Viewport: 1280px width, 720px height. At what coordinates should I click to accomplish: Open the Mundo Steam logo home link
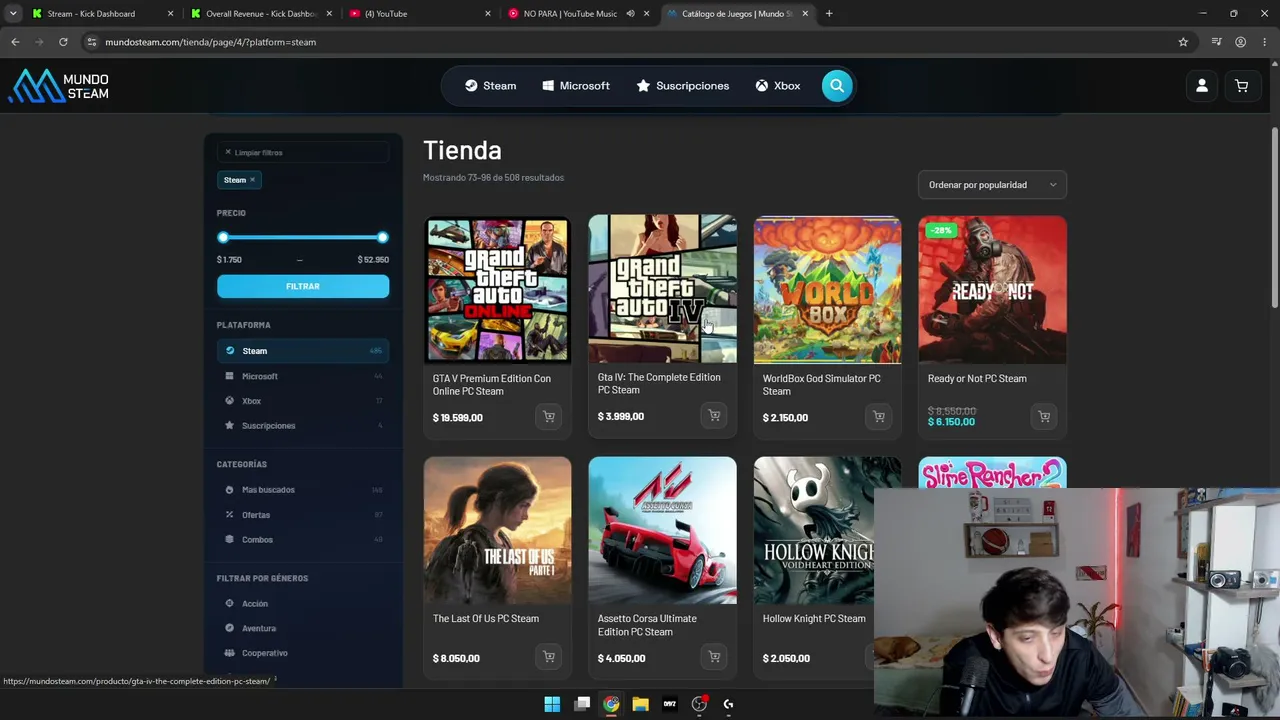point(59,86)
